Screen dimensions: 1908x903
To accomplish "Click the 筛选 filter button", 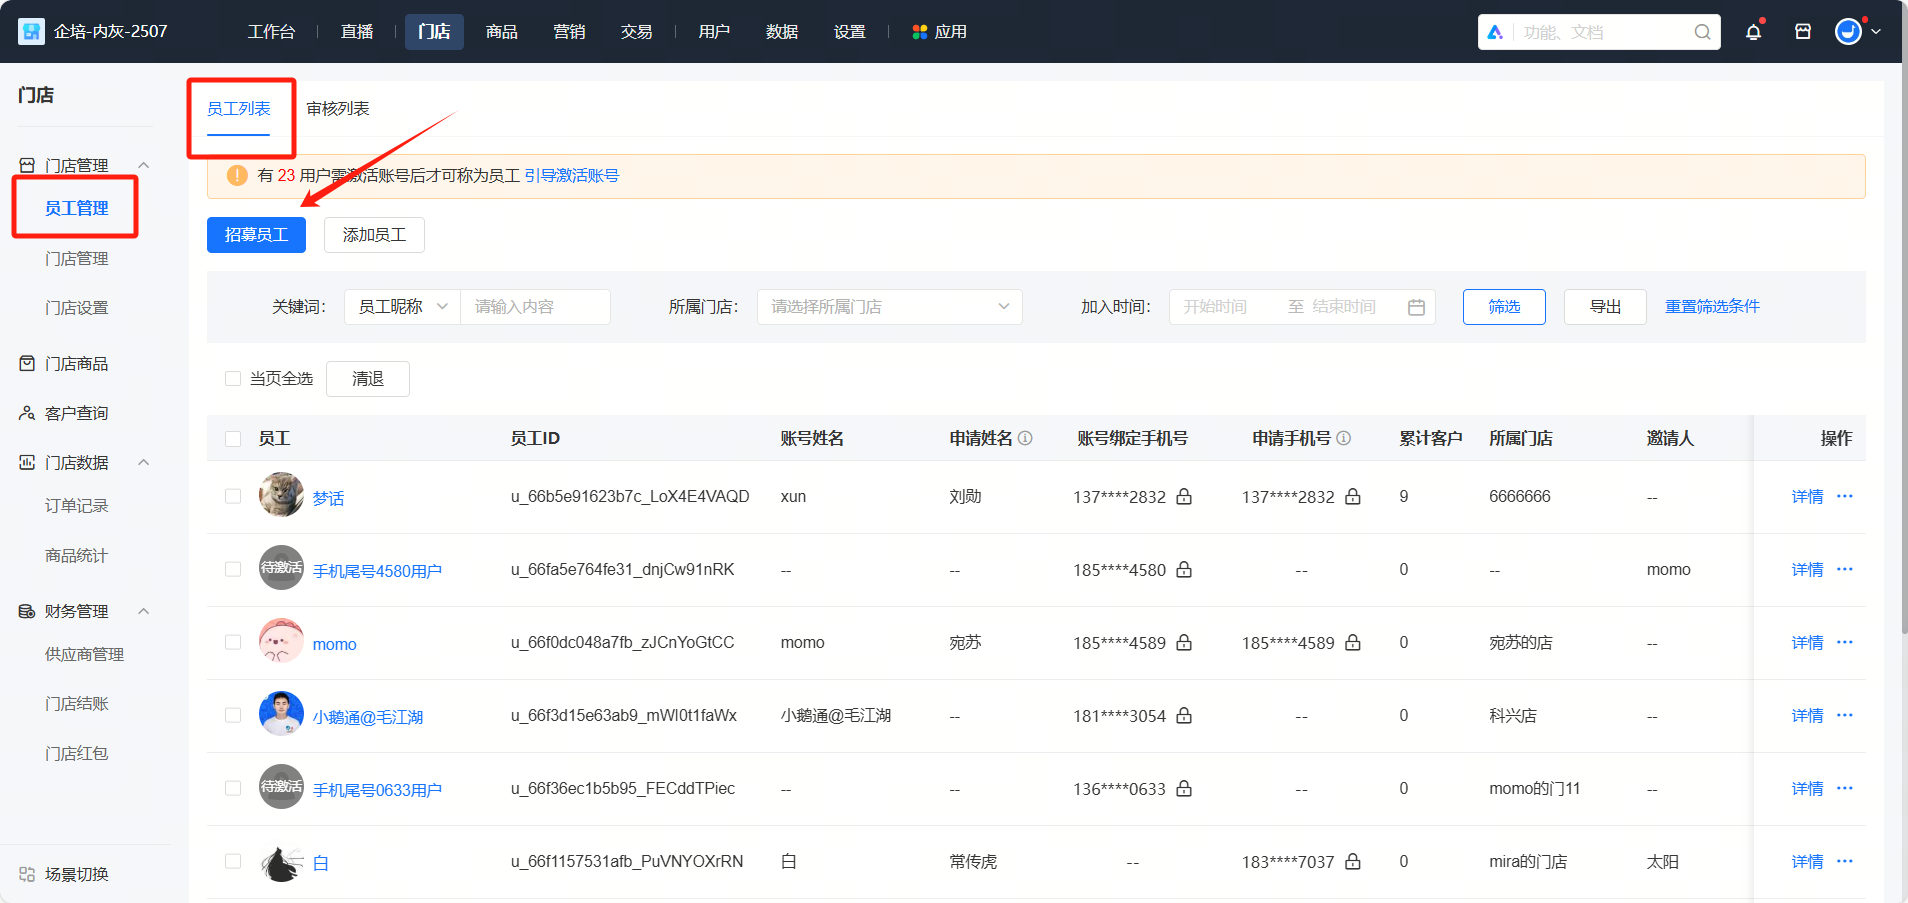I will point(1504,307).
